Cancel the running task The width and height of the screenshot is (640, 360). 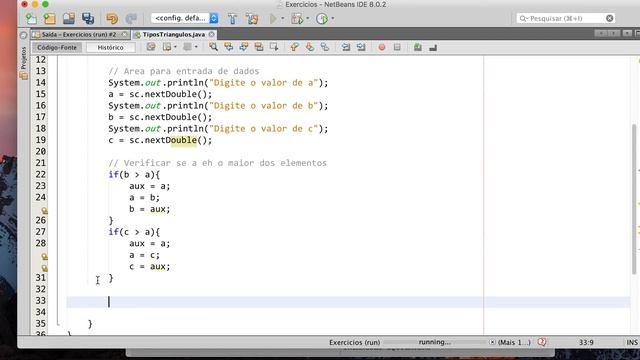click(492, 342)
